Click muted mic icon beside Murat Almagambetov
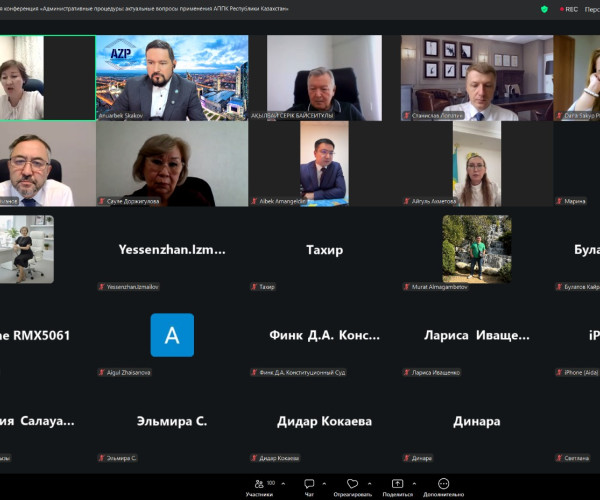Screen dimensions: 600x500 click(x=407, y=287)
